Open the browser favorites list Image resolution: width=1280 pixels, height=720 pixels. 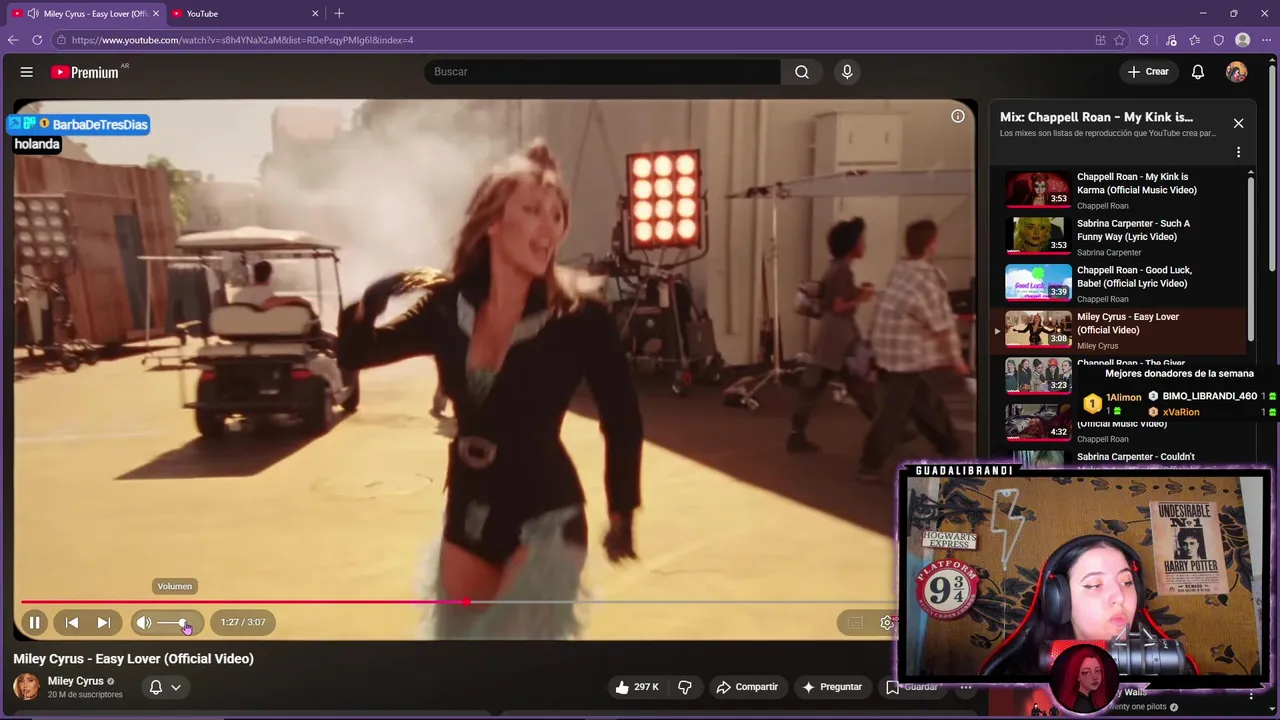coord(1195,40)
